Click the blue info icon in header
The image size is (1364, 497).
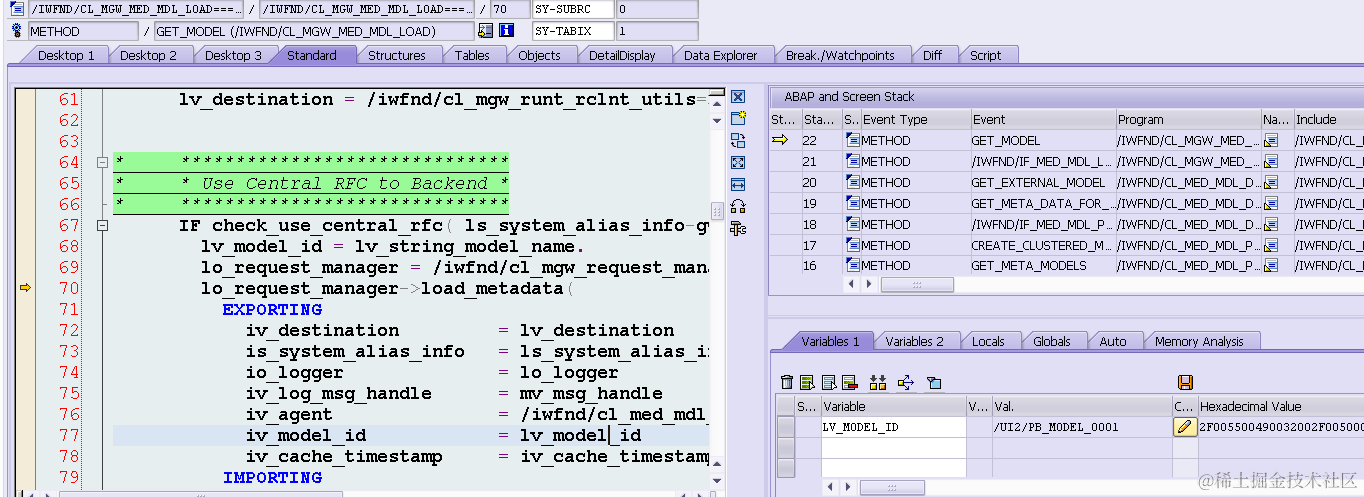[506, 31]
